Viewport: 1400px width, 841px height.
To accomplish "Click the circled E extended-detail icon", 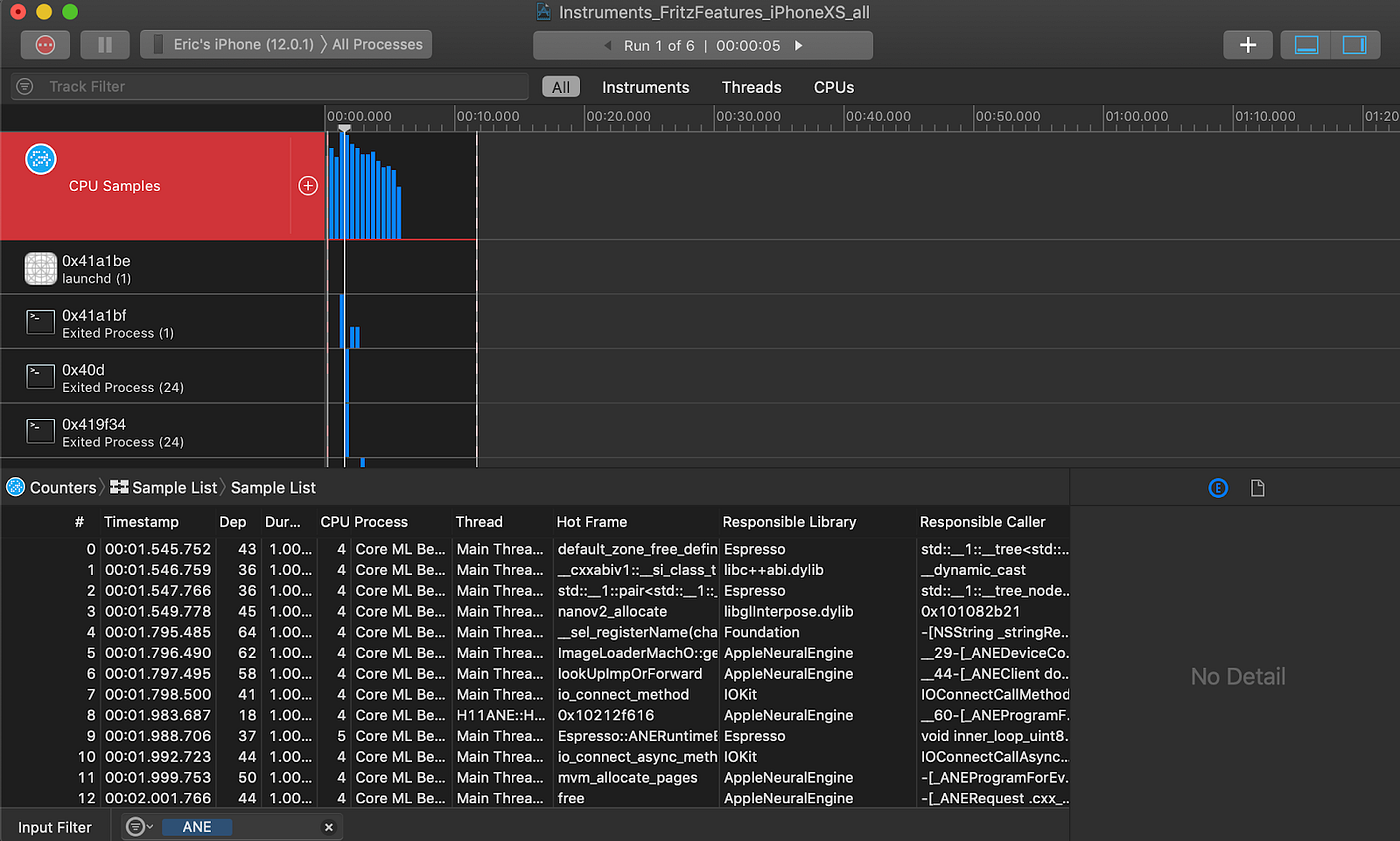I will click(x=1218, y=488).
